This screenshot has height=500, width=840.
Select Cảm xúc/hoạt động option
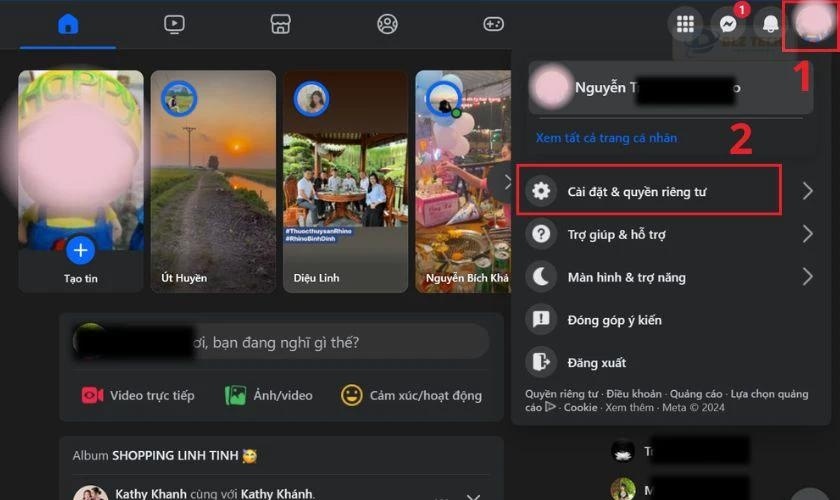click(x=411, y=395)
